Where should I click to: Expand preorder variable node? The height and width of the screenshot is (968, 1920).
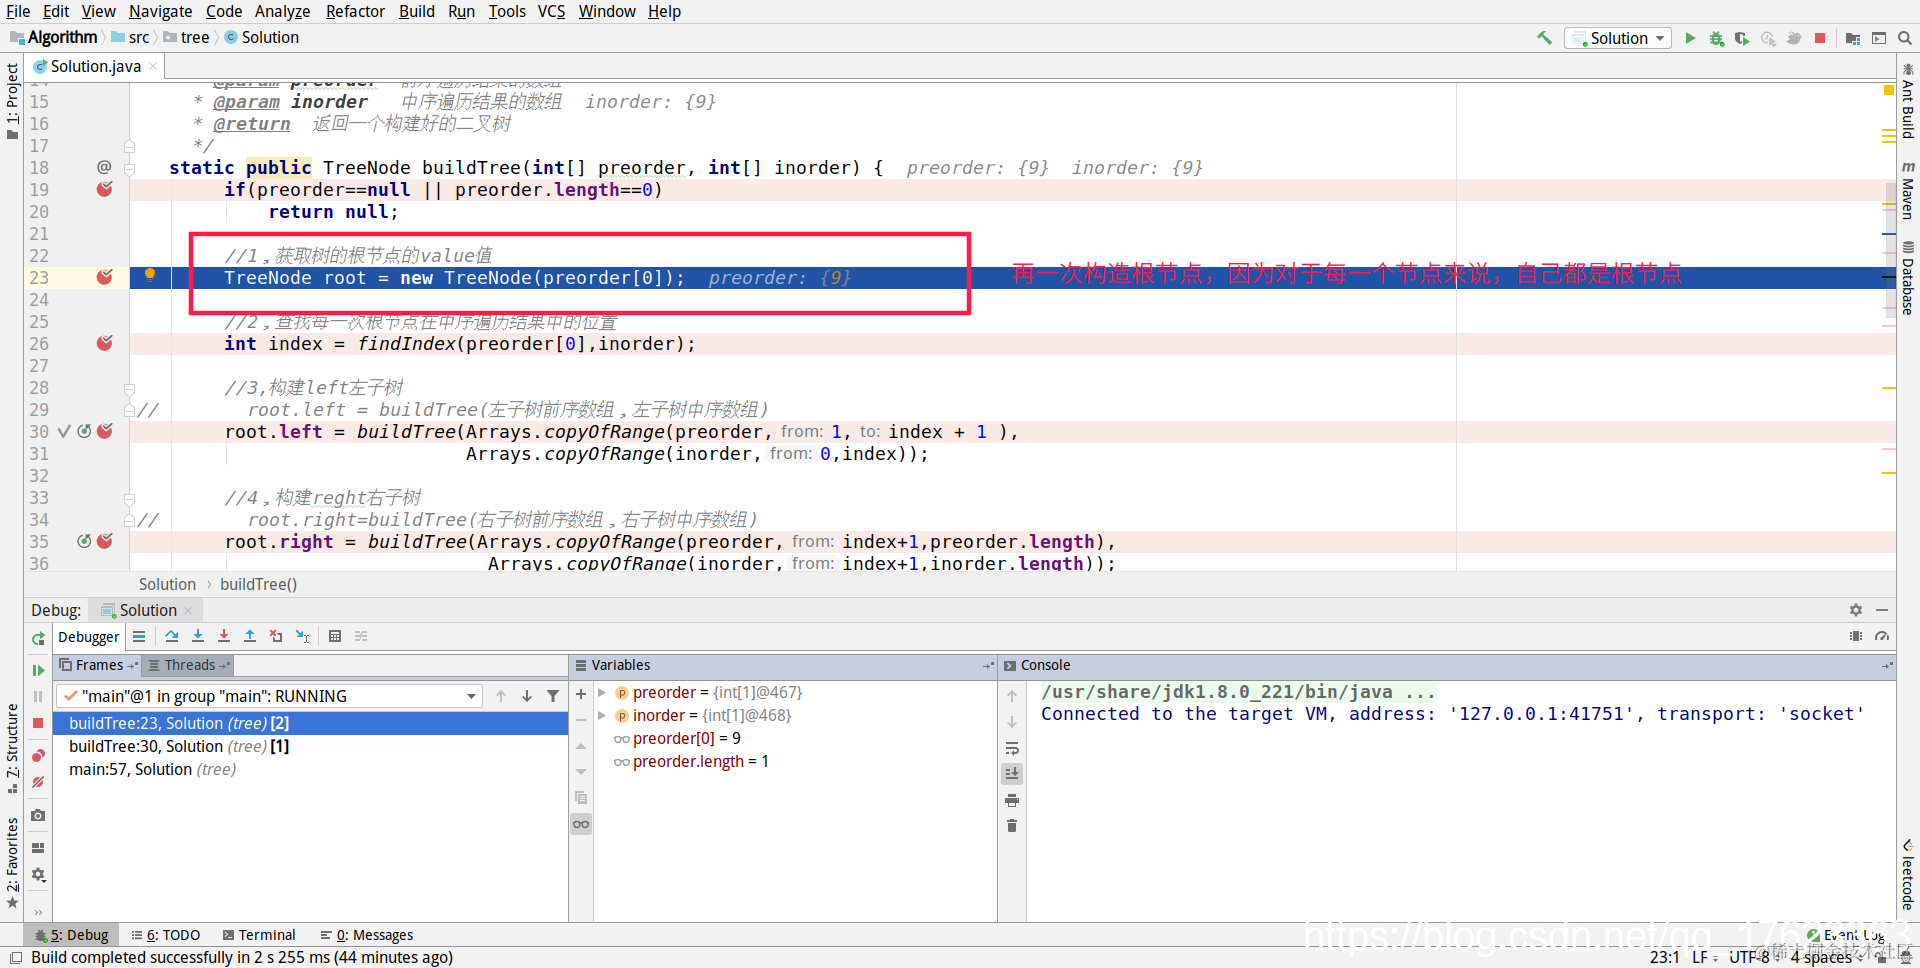point(602,692)
